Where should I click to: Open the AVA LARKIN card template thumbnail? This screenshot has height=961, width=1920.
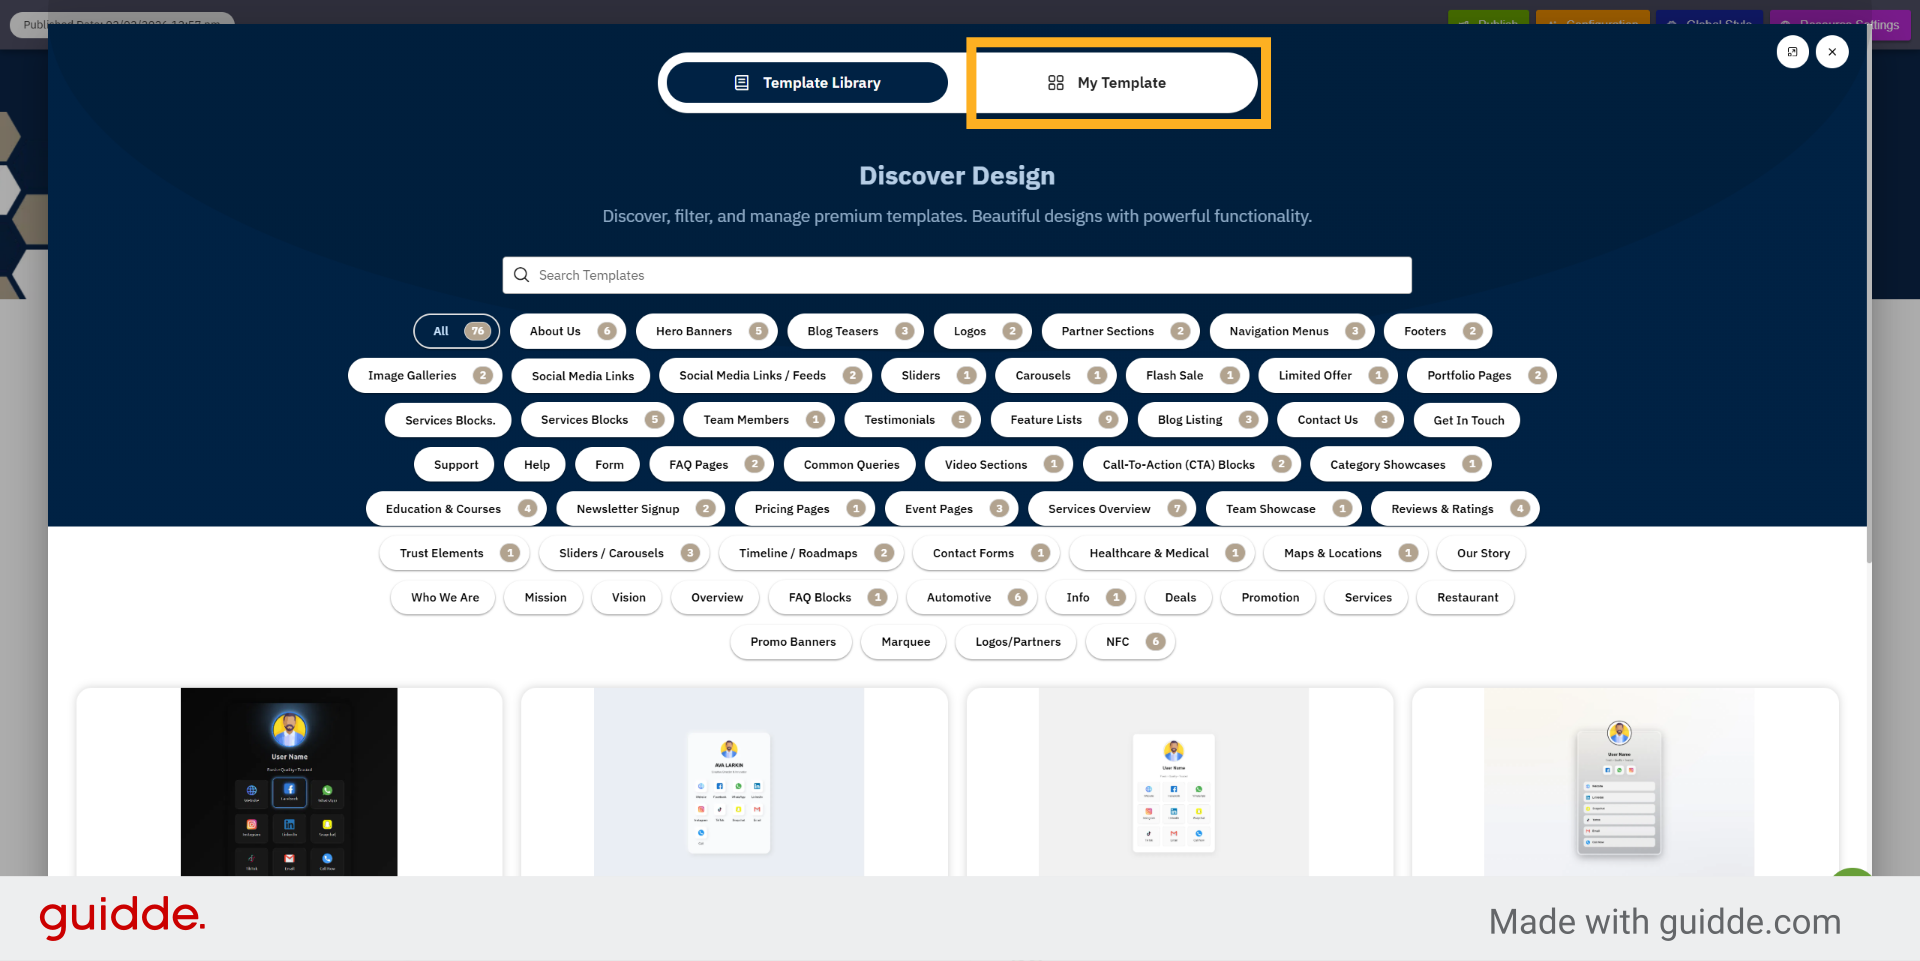click(729, 782)
